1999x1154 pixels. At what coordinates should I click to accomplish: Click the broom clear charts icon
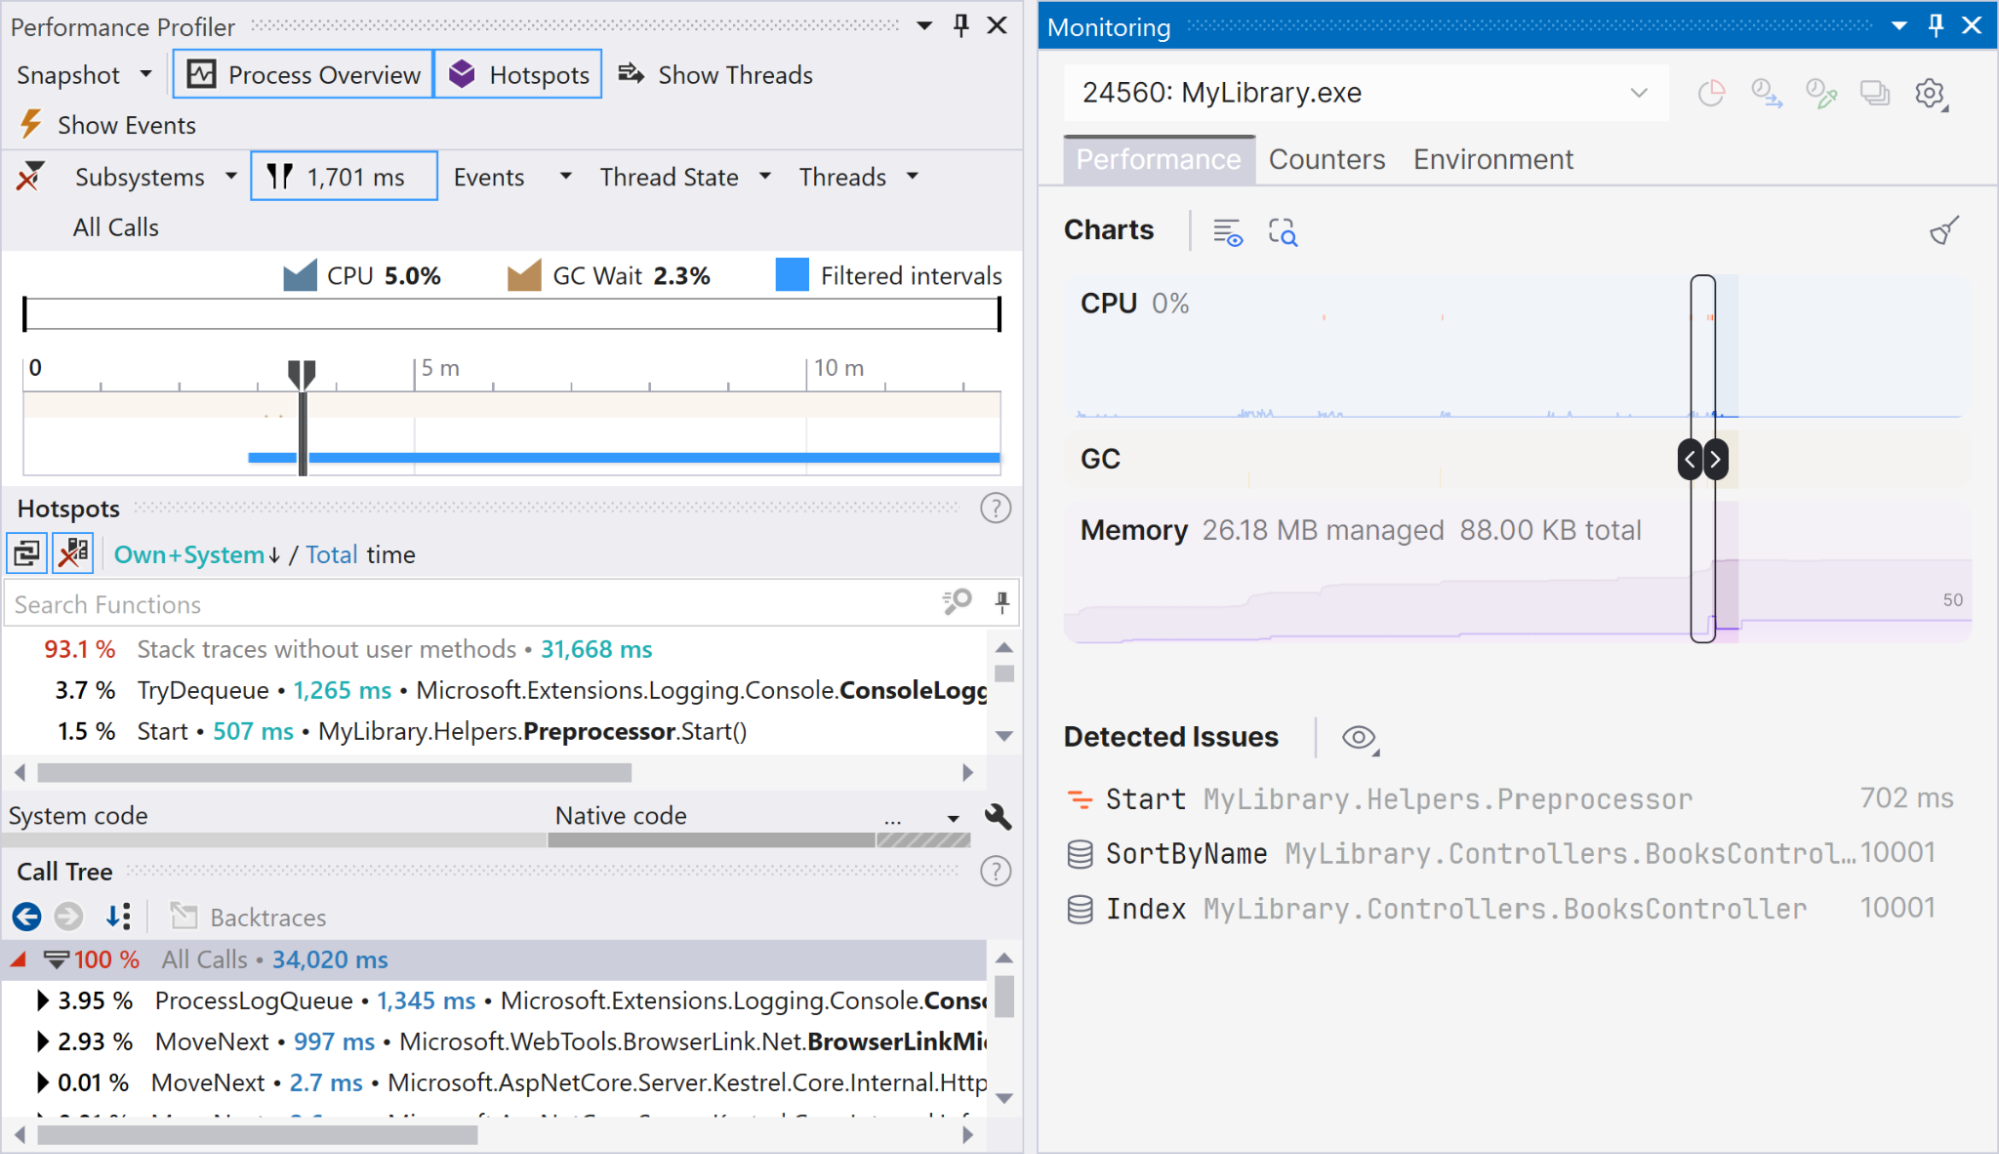tap(1944, 231)
